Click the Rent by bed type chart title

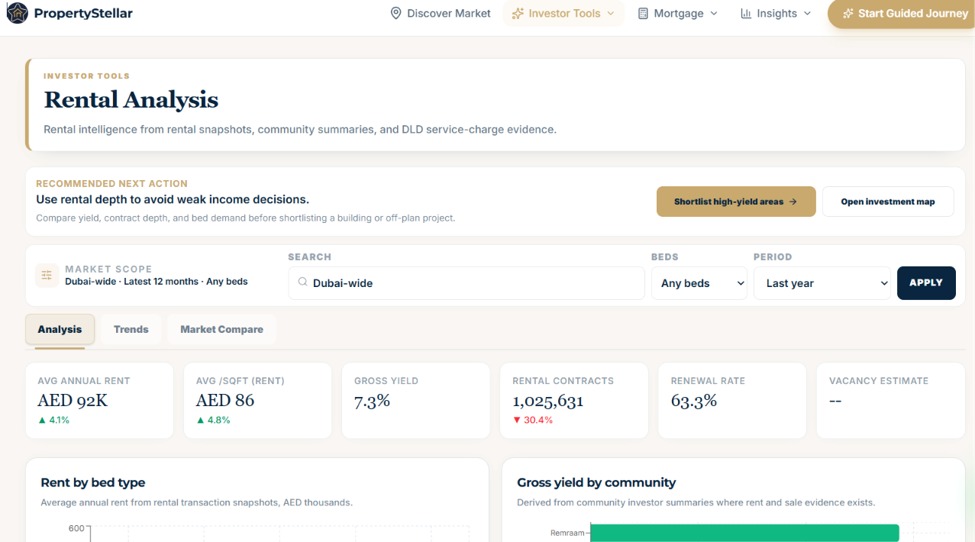[x=93, y=482]
